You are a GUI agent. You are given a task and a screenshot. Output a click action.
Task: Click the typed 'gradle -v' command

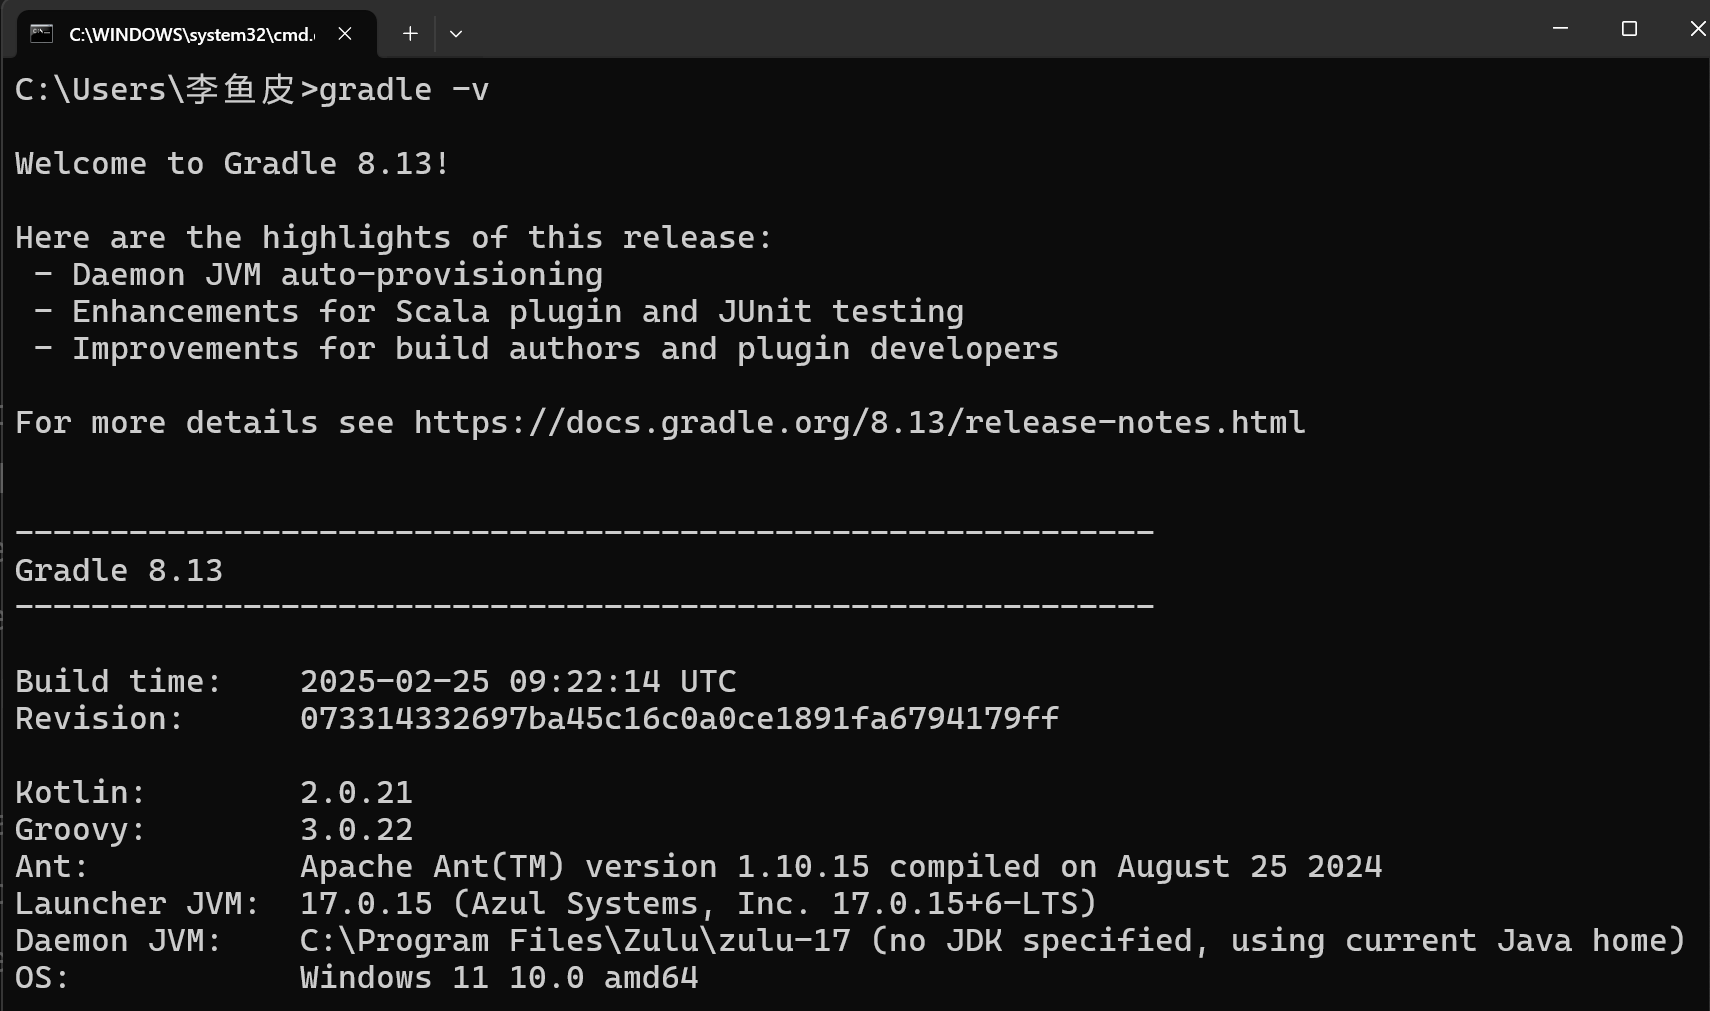click(x=403, y=90)
